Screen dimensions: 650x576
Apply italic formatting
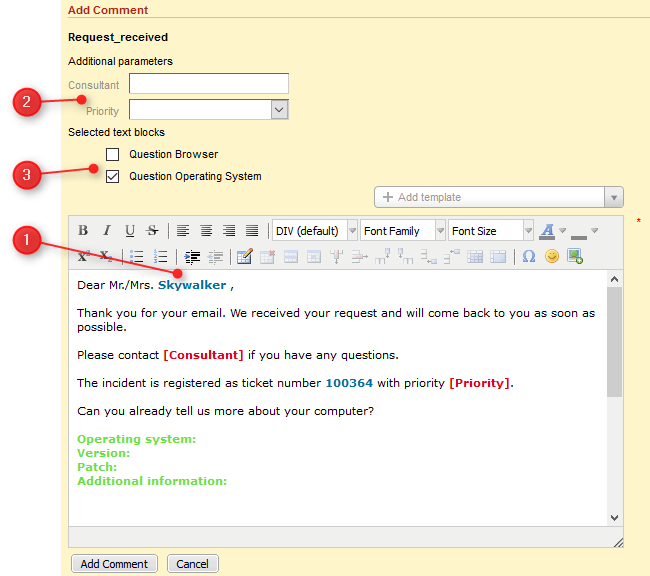tap(106, 231)
